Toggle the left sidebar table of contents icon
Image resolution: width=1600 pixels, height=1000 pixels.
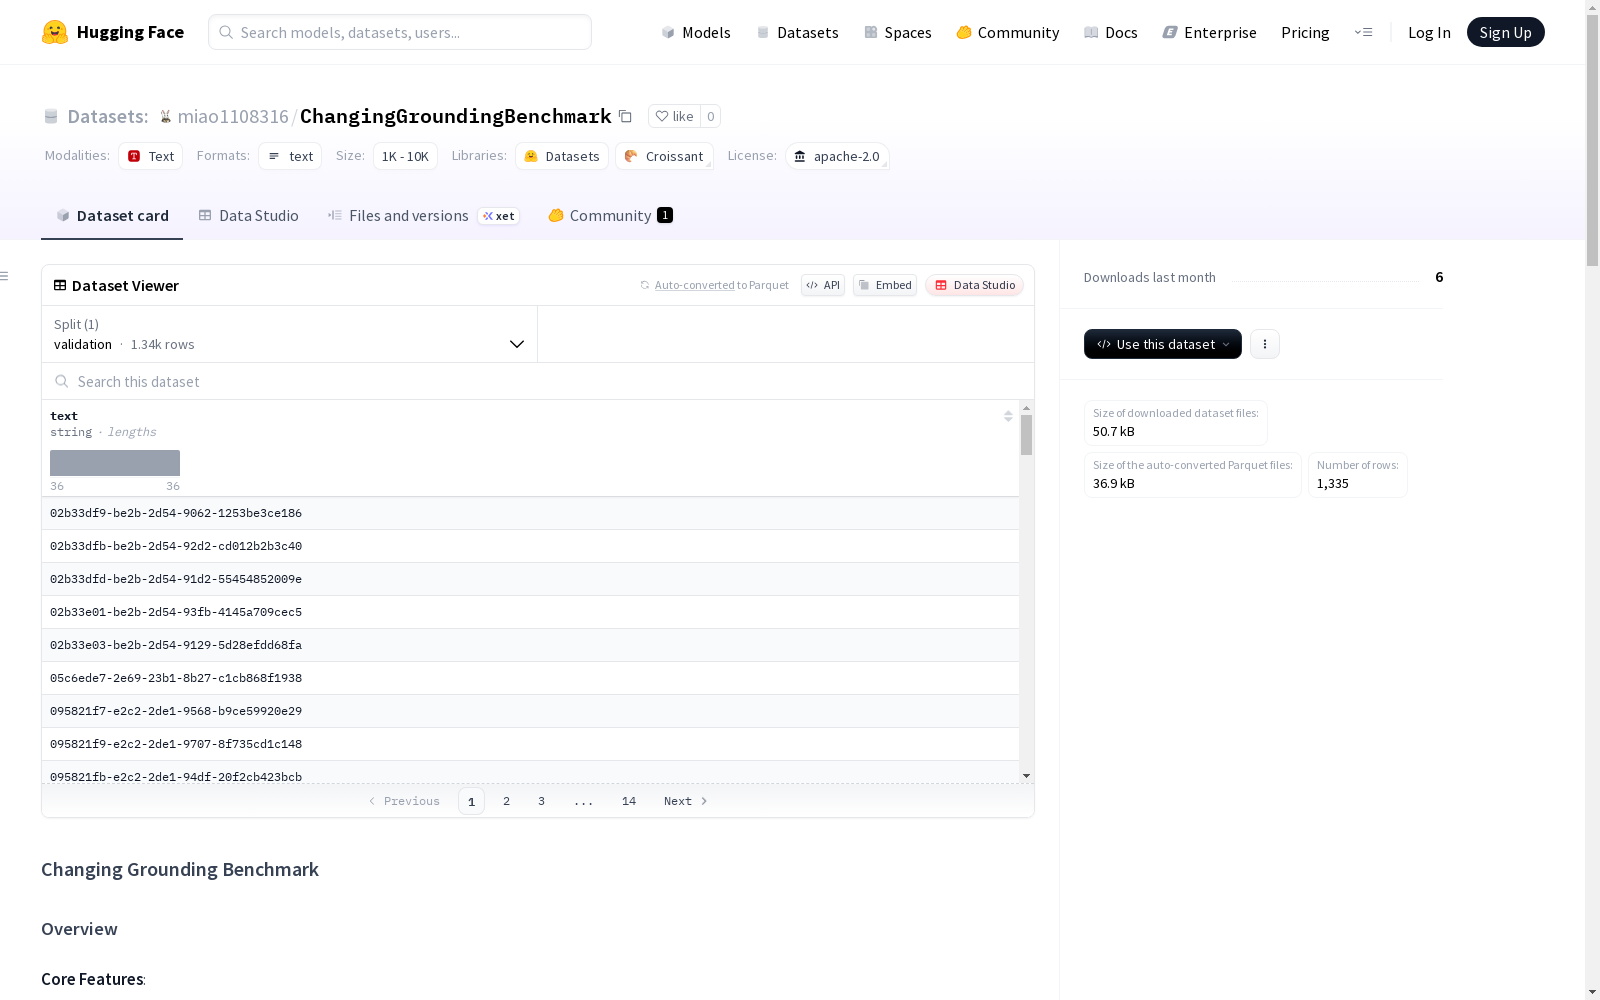pyautogui.click(x=5, y=276)
